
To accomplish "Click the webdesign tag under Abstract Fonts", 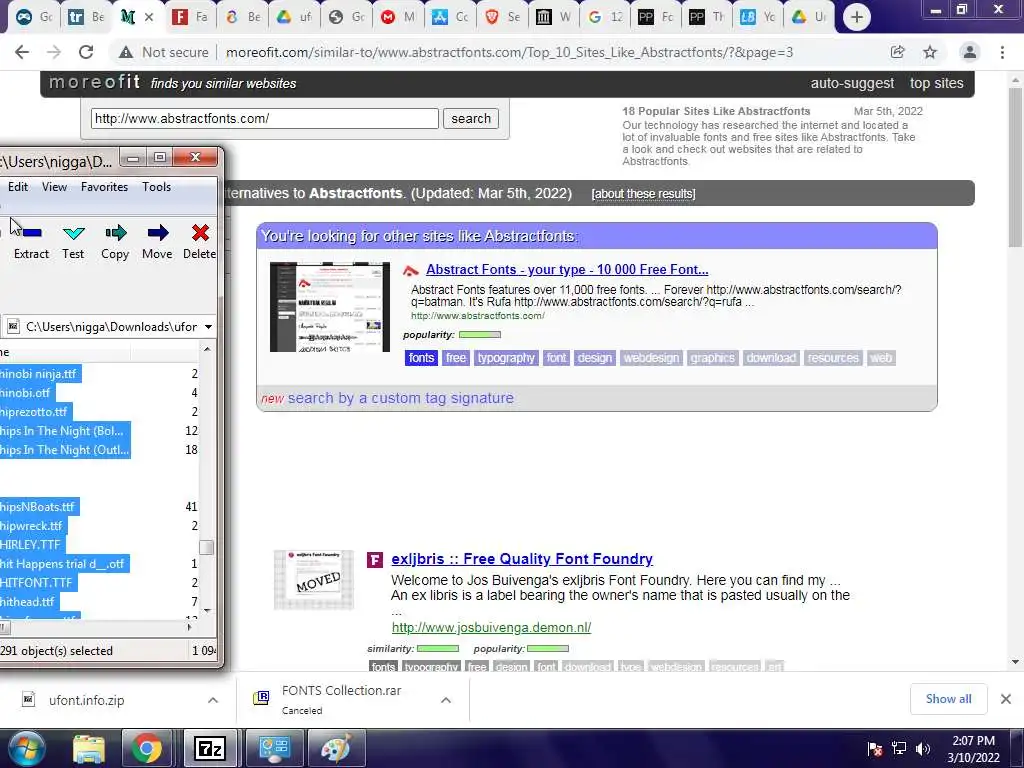I will click(x=651, y=358).
